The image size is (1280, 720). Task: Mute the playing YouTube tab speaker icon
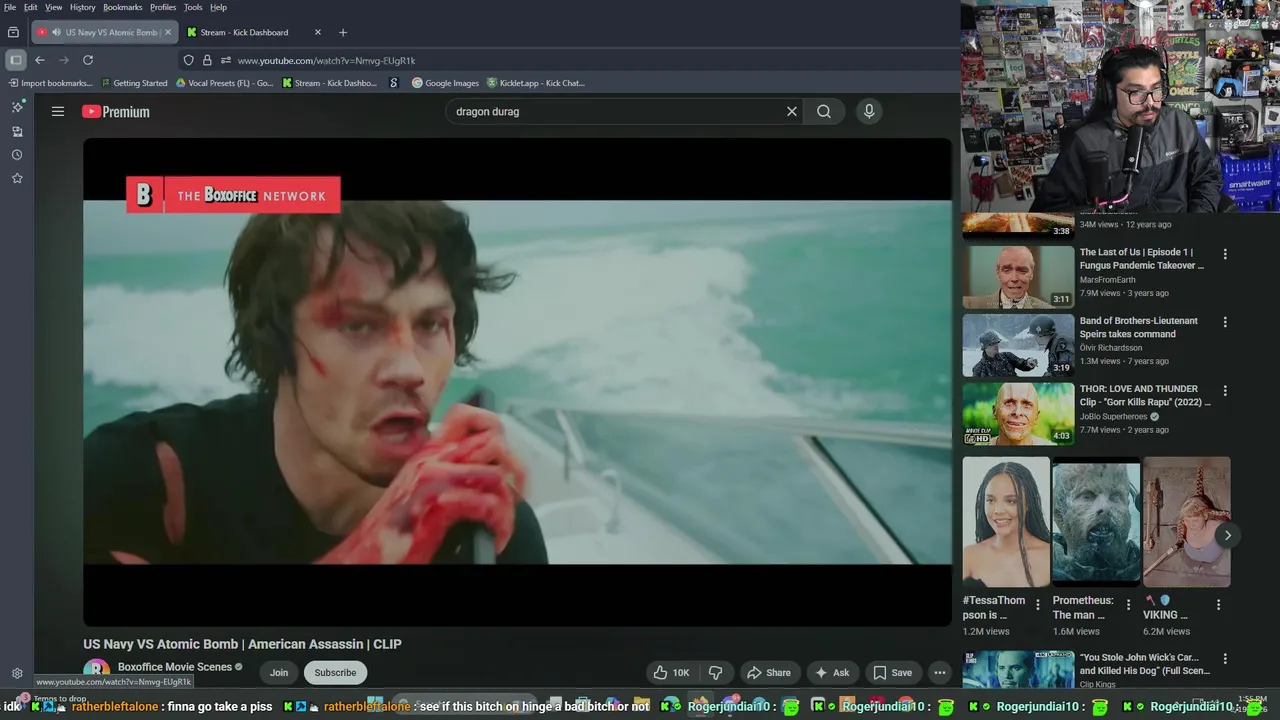pos(56,32)
